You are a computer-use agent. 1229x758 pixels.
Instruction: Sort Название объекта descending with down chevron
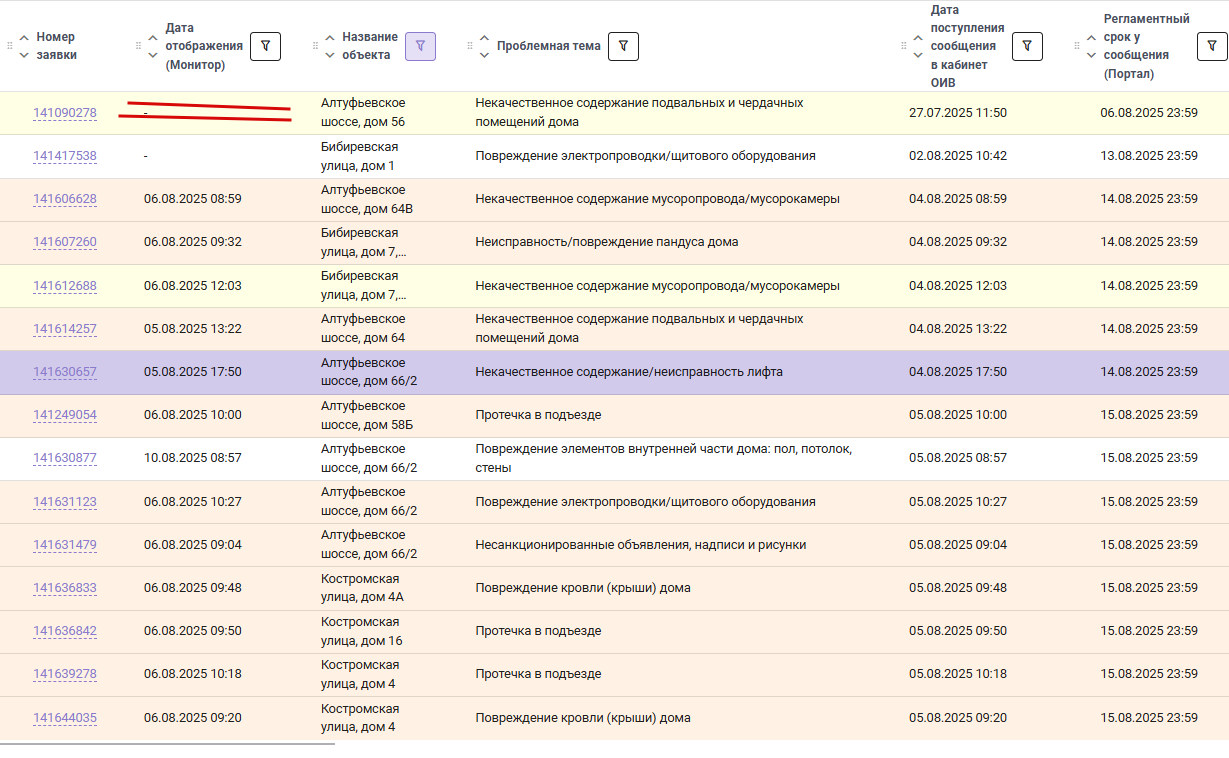(x=330, y=54)
